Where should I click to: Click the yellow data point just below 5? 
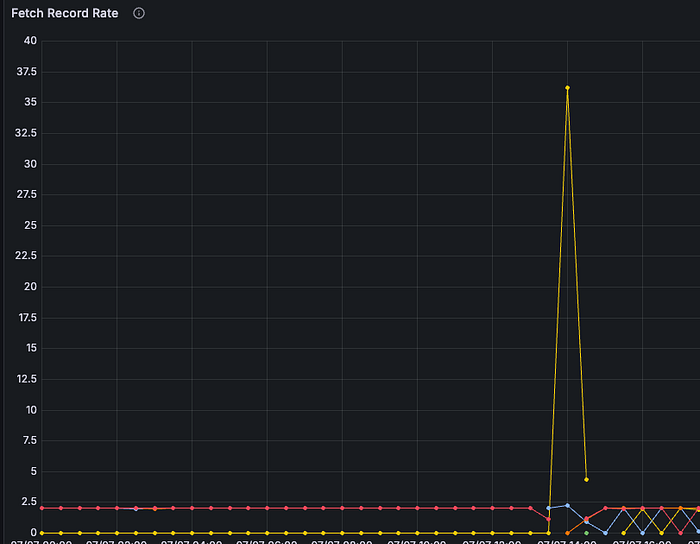point(586,479)
